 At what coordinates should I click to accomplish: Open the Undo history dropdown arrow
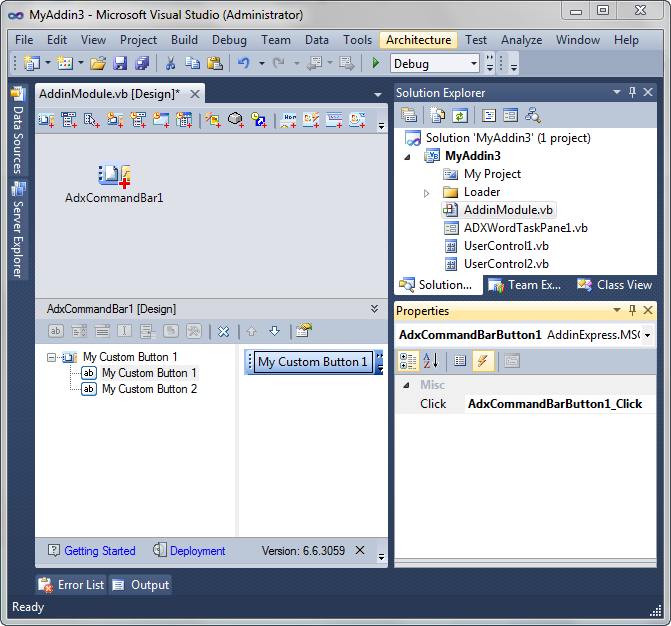[x=261, y=63]
